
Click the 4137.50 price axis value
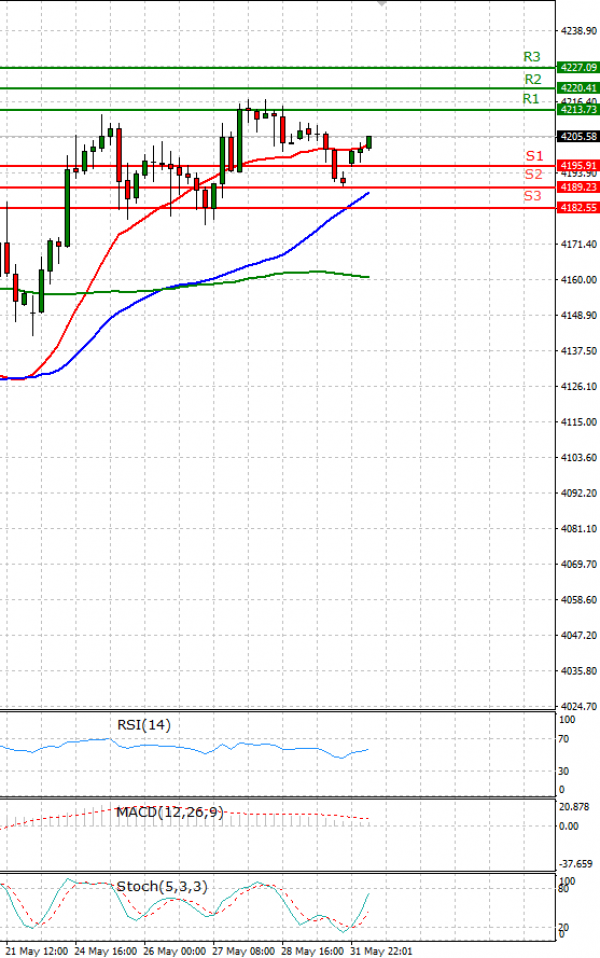(x=579, y=351)
